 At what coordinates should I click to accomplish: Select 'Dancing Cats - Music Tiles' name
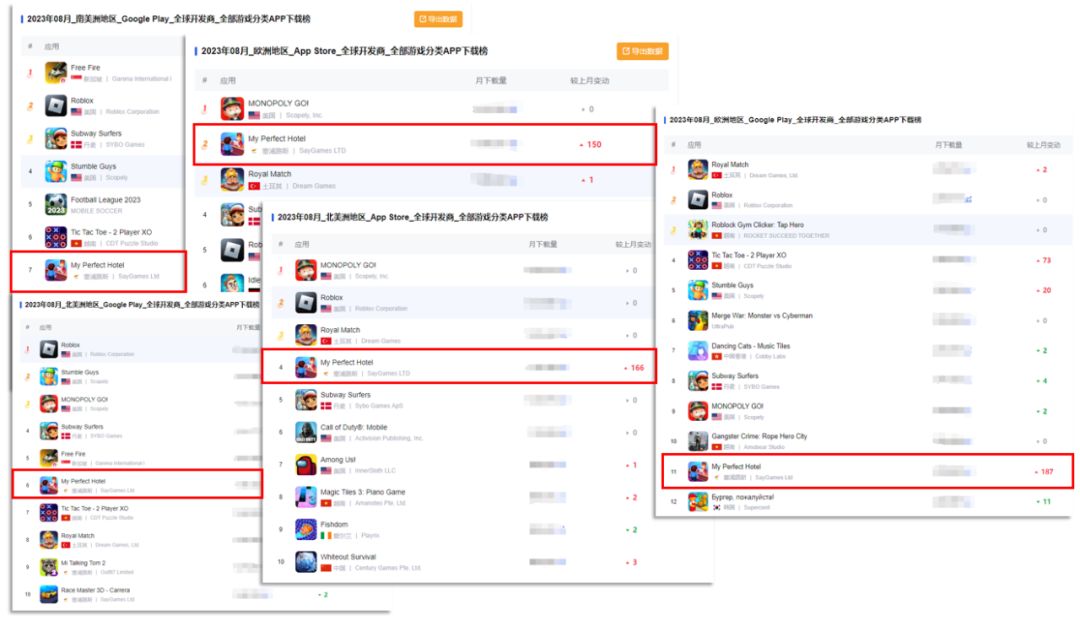(x=751, y=346)
